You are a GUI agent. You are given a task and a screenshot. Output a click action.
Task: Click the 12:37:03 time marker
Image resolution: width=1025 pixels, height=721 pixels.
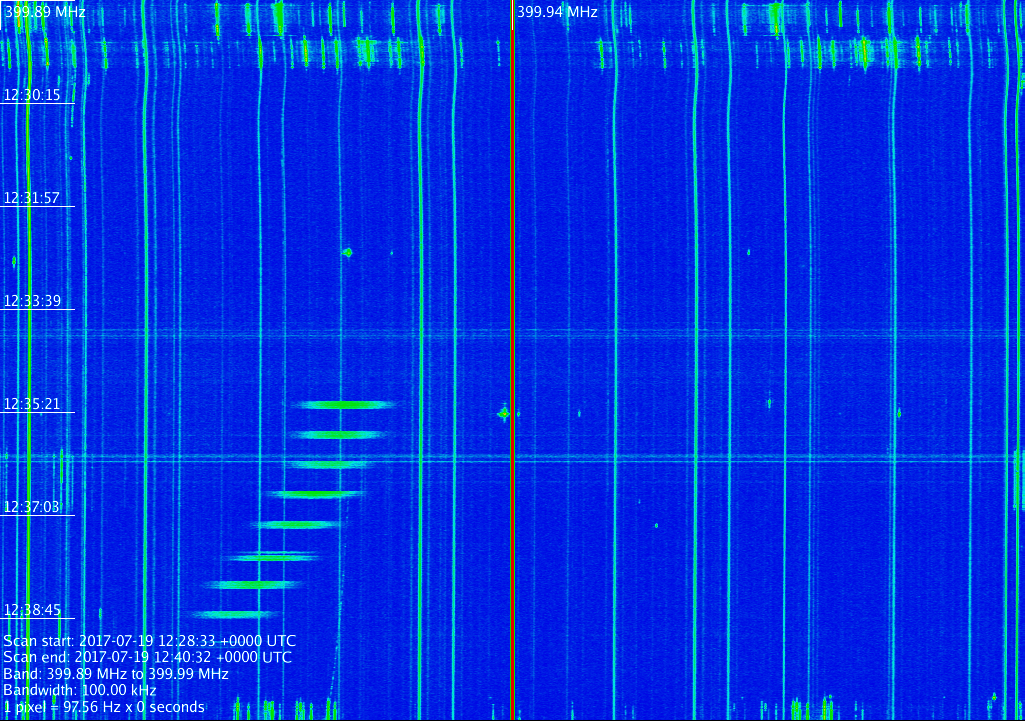tap(32, 507)
